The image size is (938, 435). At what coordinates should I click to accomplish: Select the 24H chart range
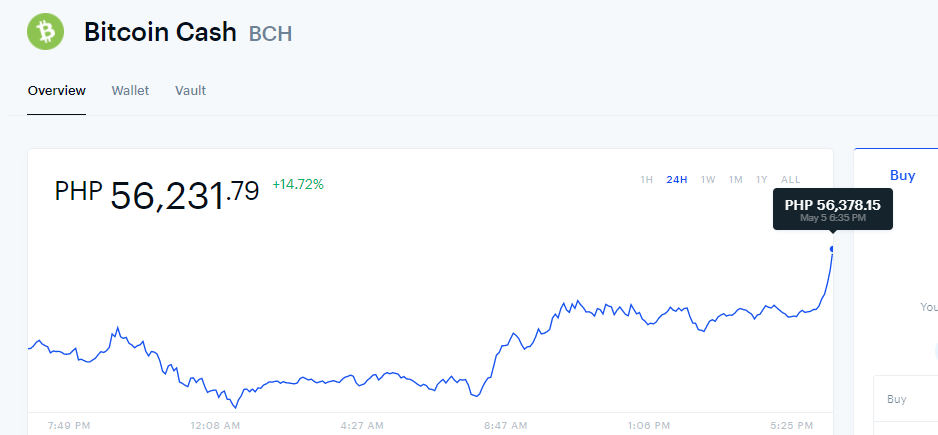677,180
